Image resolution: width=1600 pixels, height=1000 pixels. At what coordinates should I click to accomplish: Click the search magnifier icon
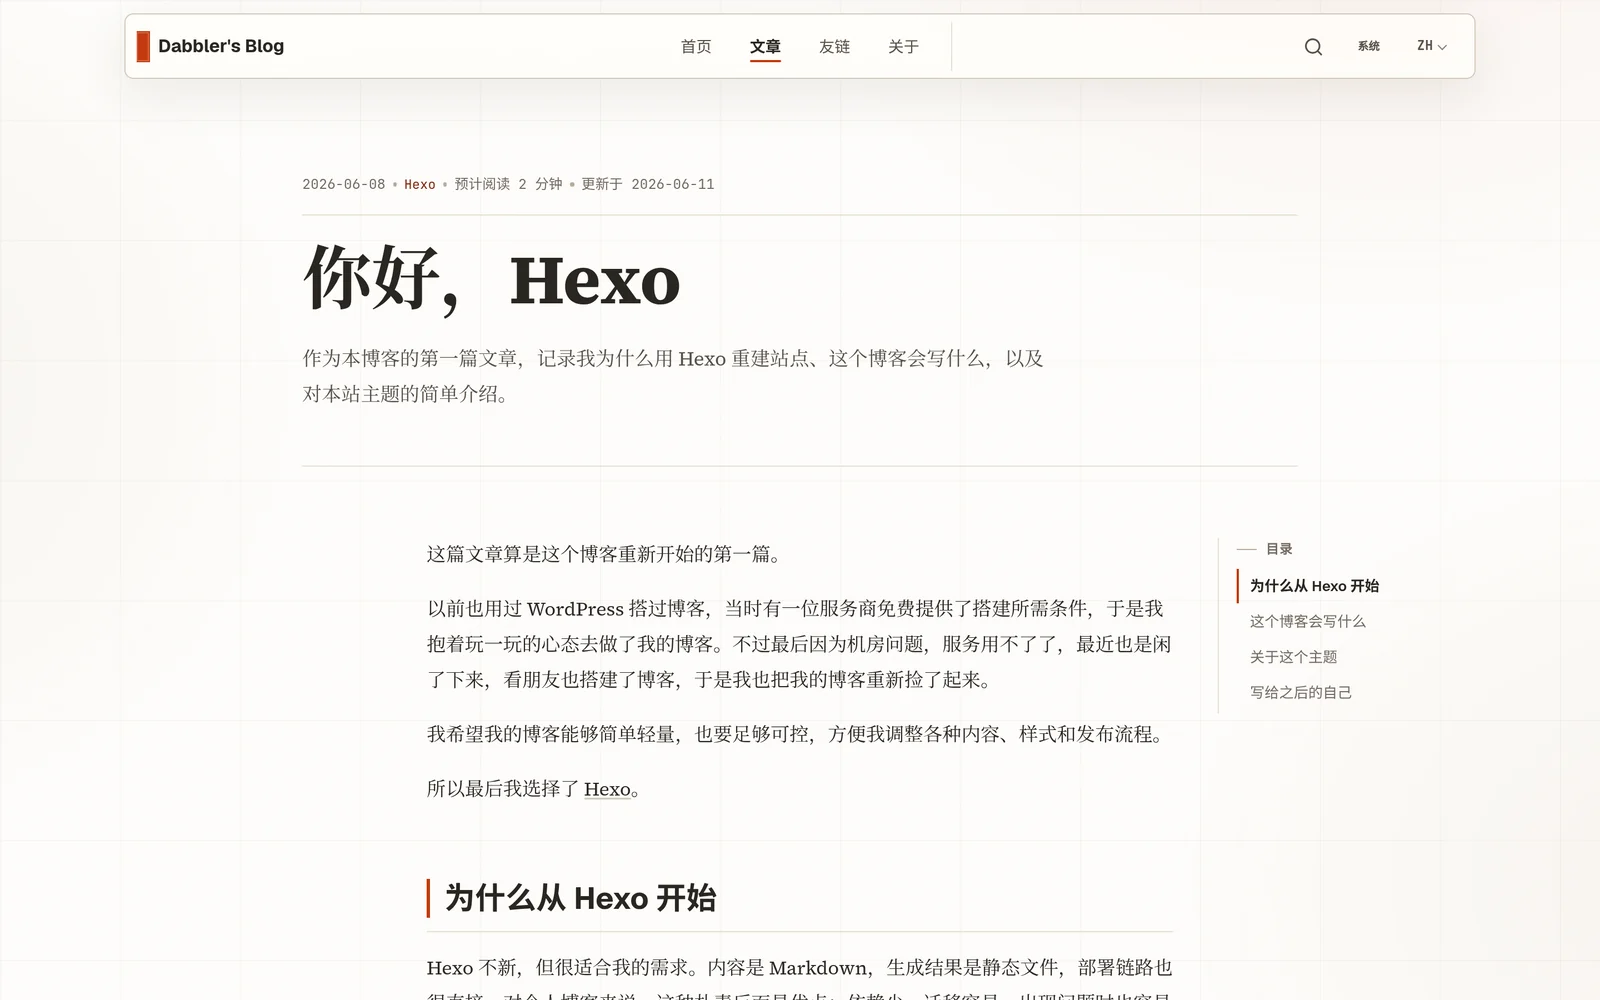point(1313,47)
